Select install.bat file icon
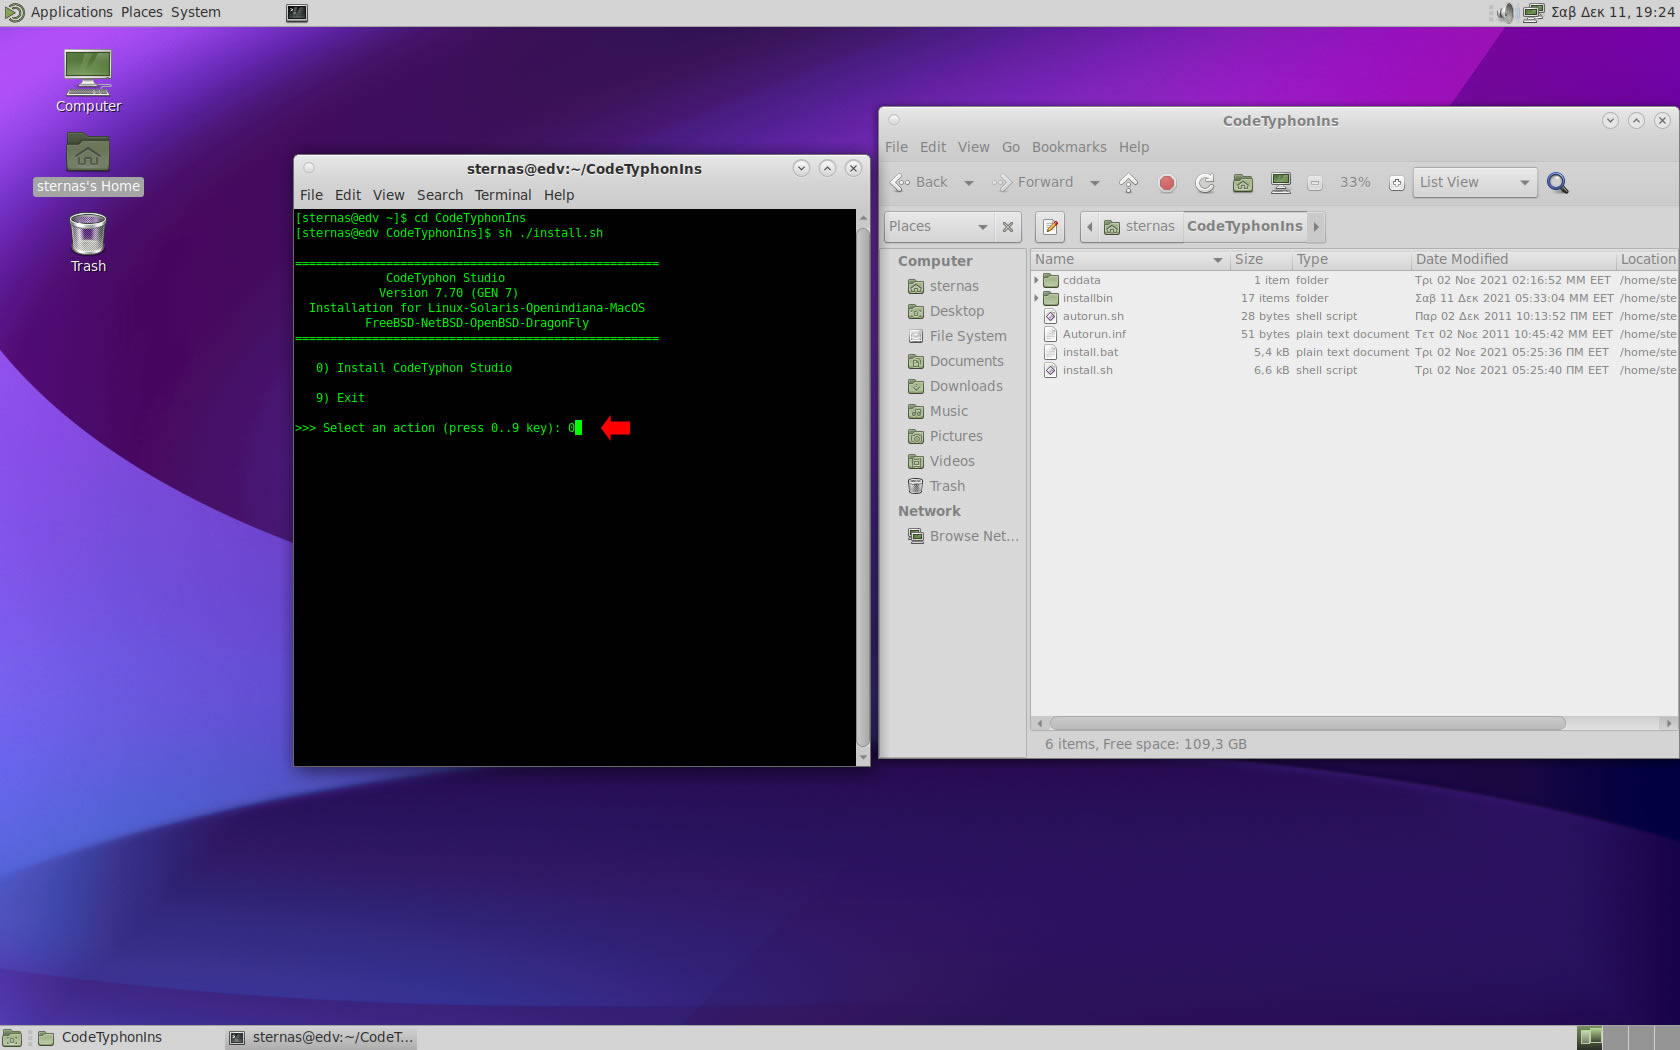Image resolution: width=1680 pixels, height=1050 pixels. 1051,353
